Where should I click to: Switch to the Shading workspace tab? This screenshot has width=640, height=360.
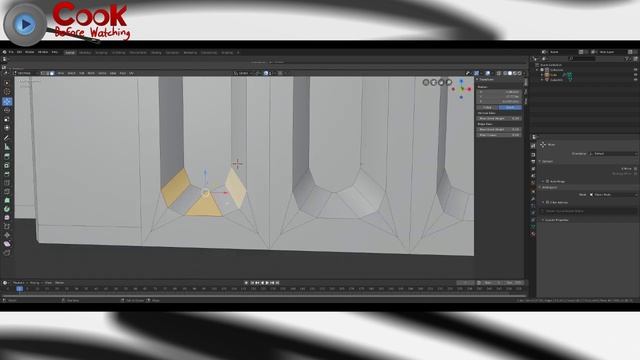coord(156,53)
